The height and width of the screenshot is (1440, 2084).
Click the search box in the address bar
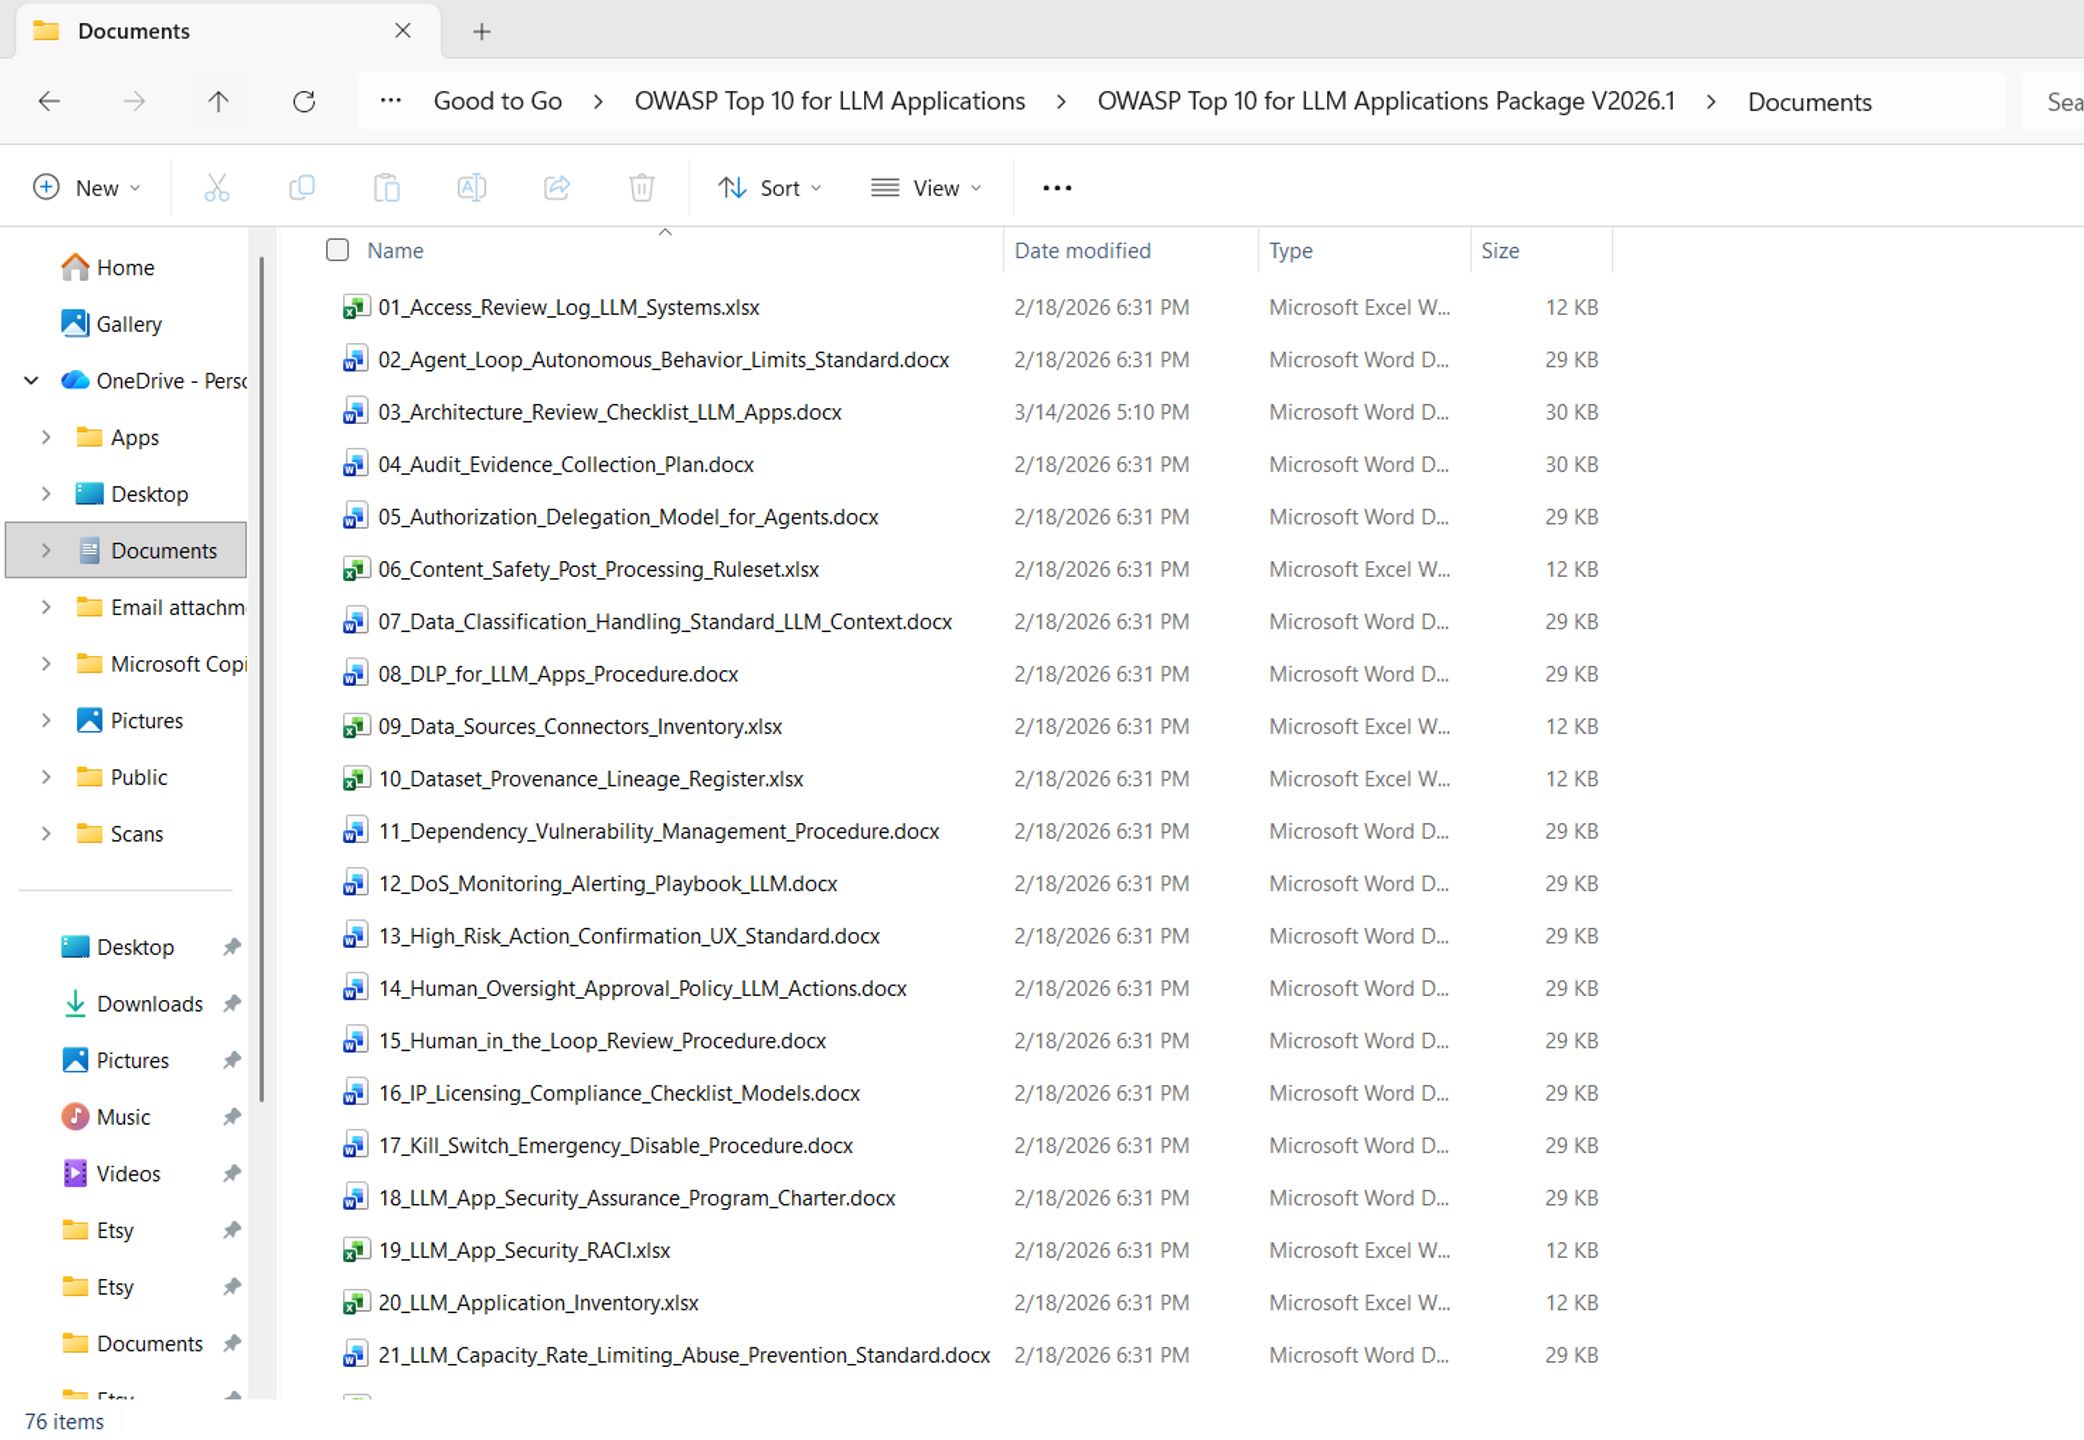pos(2052,102)
